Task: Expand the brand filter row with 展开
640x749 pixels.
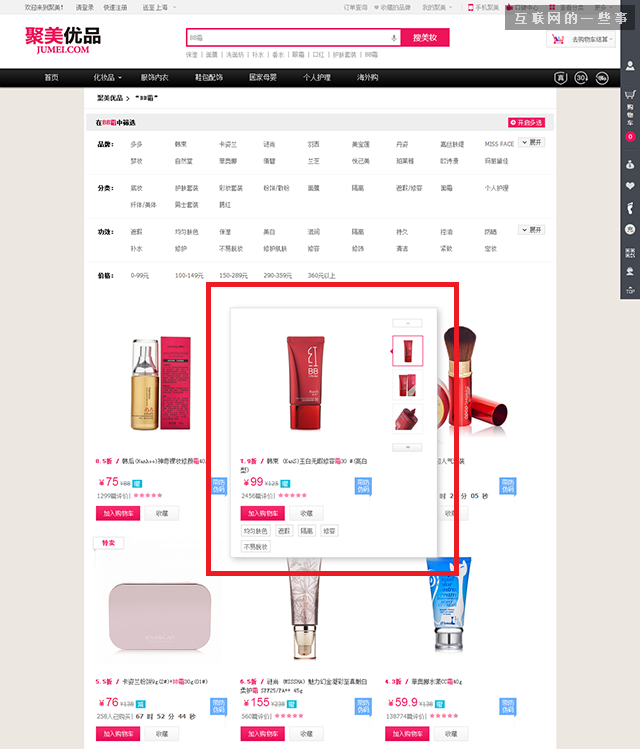Action: coord(531,143)
